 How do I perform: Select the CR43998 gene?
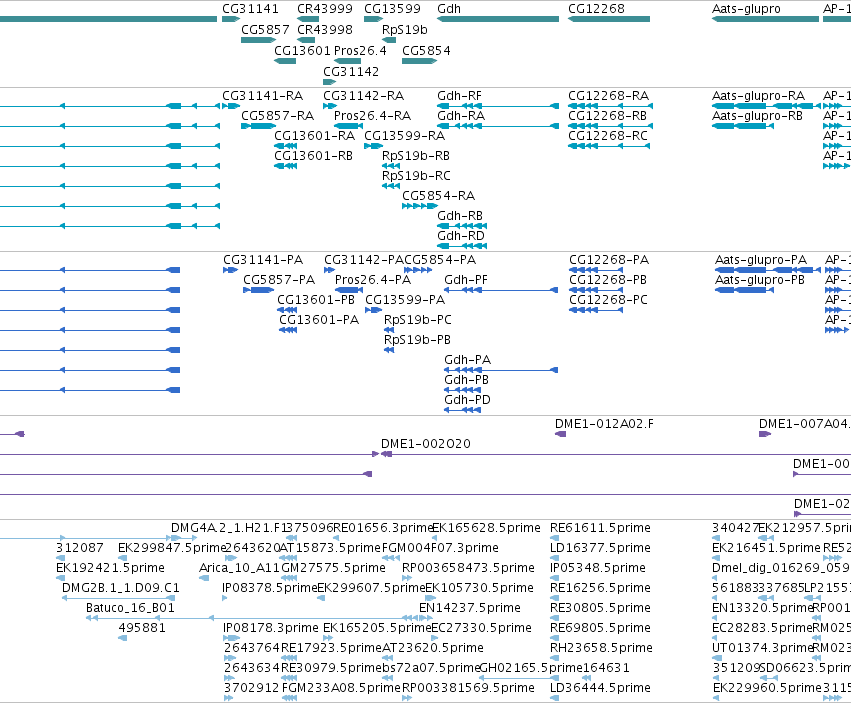(x=306, y=40)
